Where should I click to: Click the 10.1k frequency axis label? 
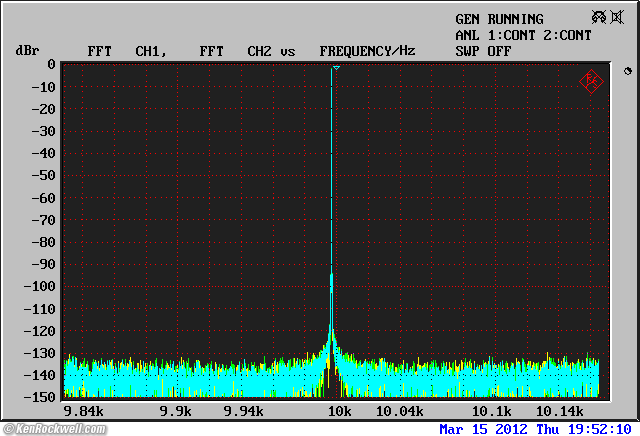tap(491, 411)
